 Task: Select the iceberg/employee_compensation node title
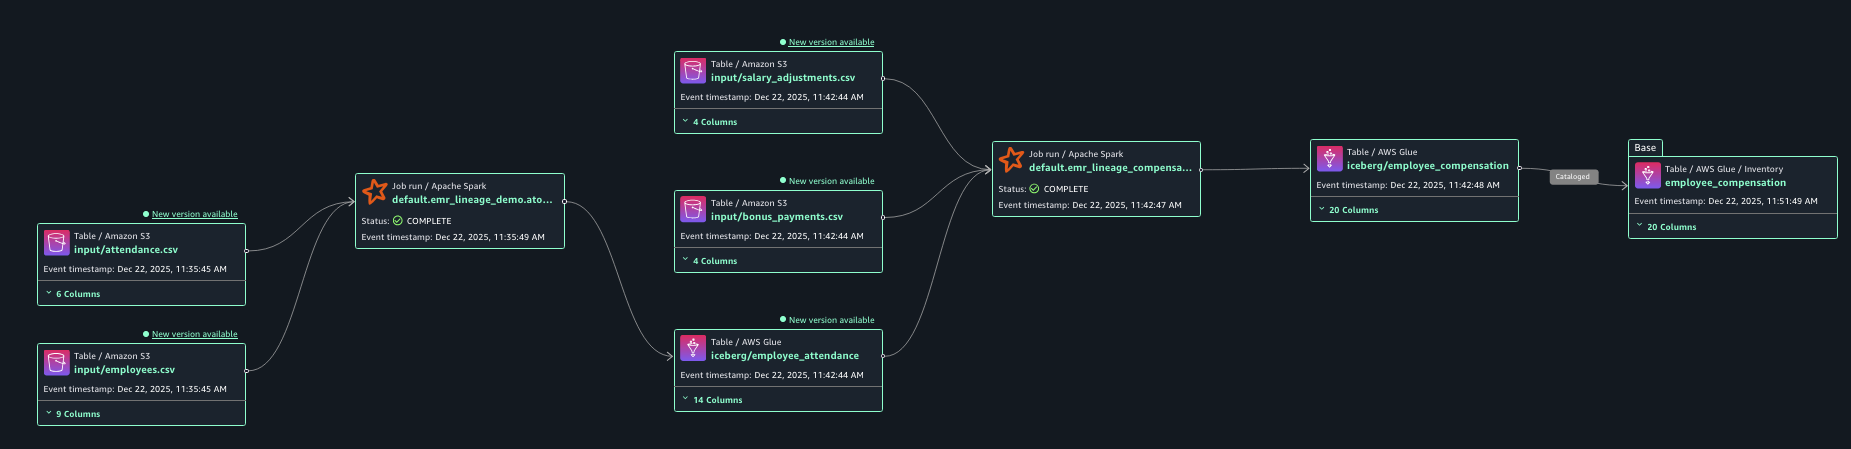tap(1428, 166)
